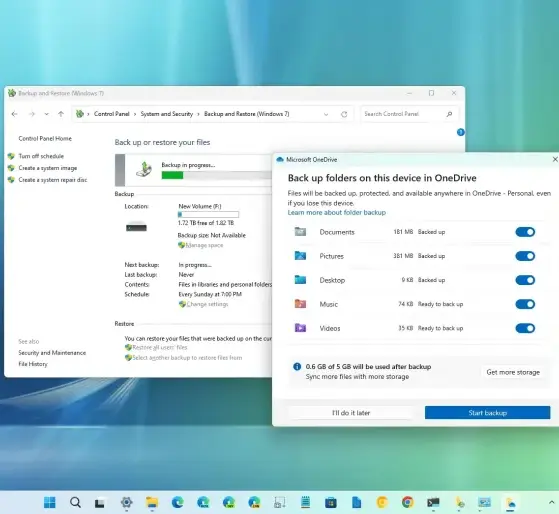The width and height of the screenshot is (559, 514).
Task: Select System and Security breadcrumb
Action: pos(166,114)
